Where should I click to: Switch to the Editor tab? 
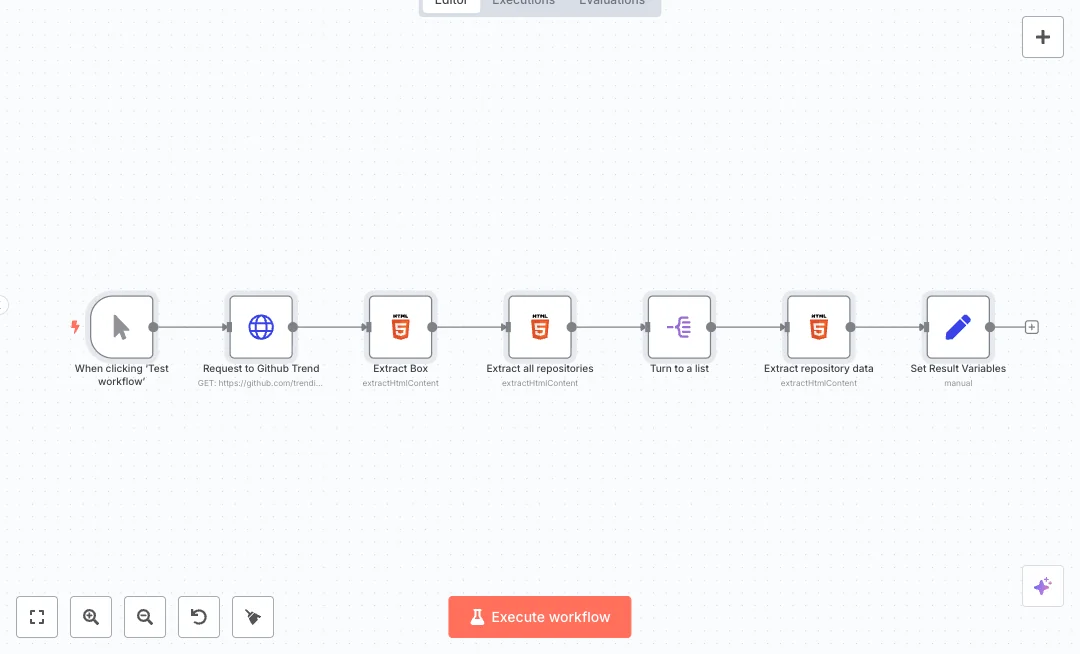451,3
